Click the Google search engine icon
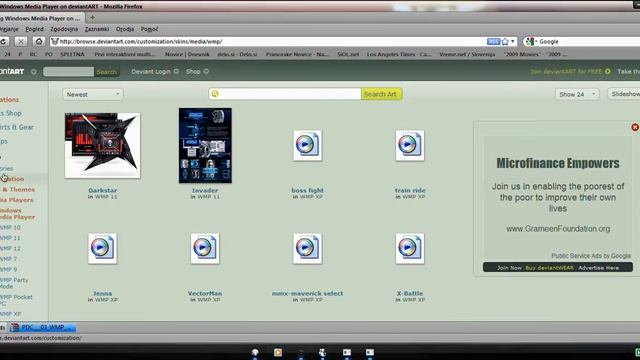This screenshot has width=640, height=360. click(530, 42)
